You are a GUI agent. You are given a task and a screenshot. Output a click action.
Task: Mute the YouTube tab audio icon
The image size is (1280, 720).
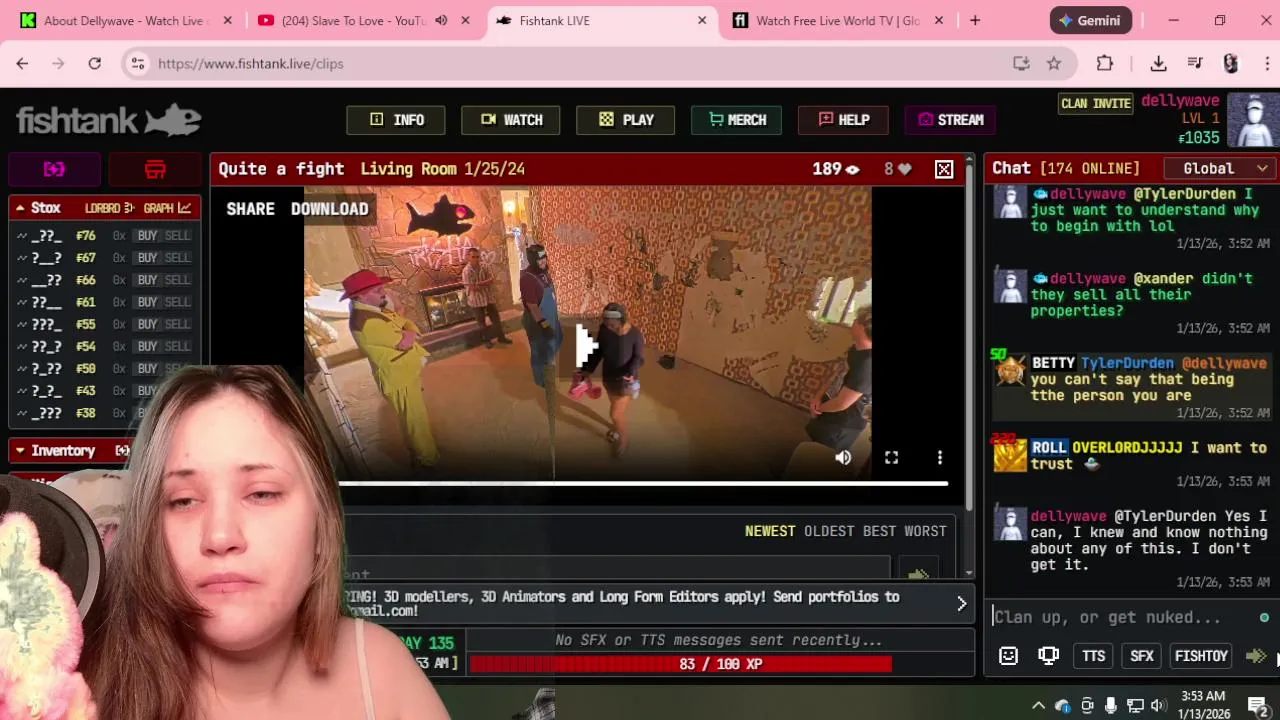pos(441,20)
